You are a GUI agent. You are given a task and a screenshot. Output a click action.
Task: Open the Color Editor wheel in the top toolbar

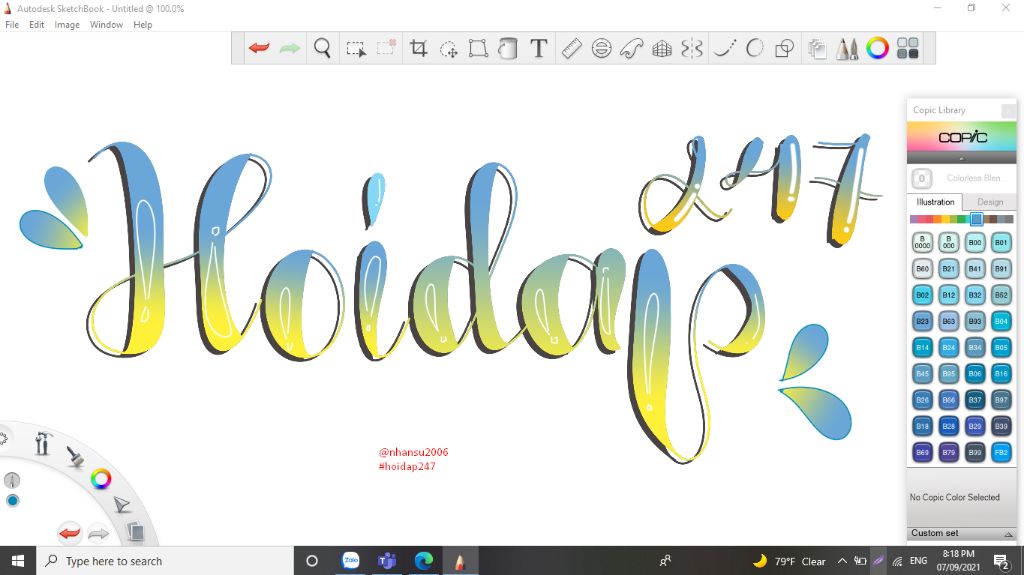point(877,48)
